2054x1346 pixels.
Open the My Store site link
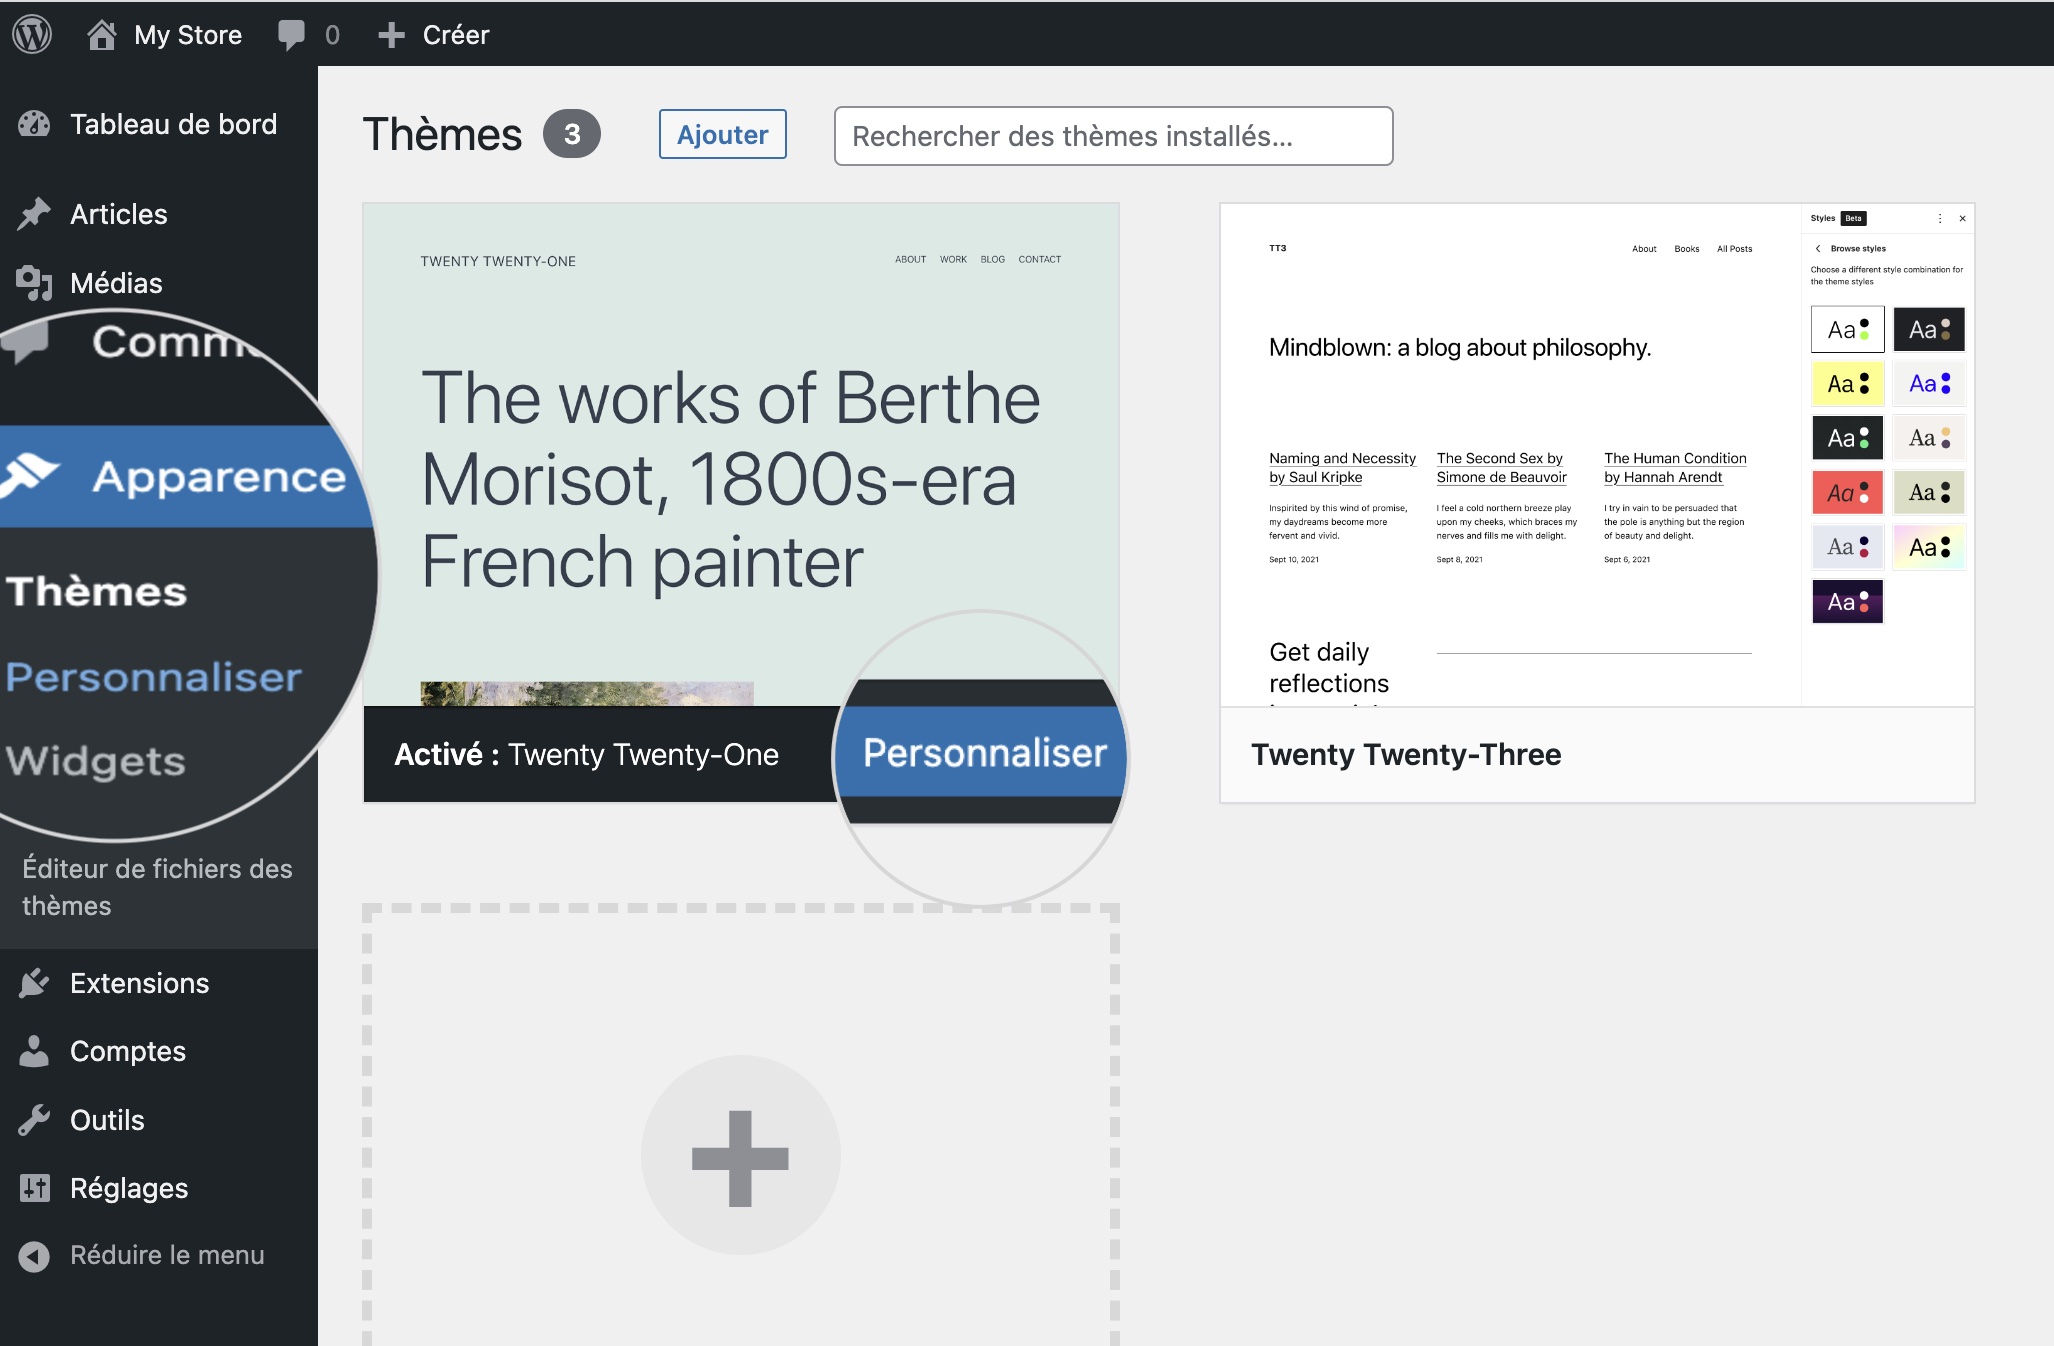pos(188,35)
